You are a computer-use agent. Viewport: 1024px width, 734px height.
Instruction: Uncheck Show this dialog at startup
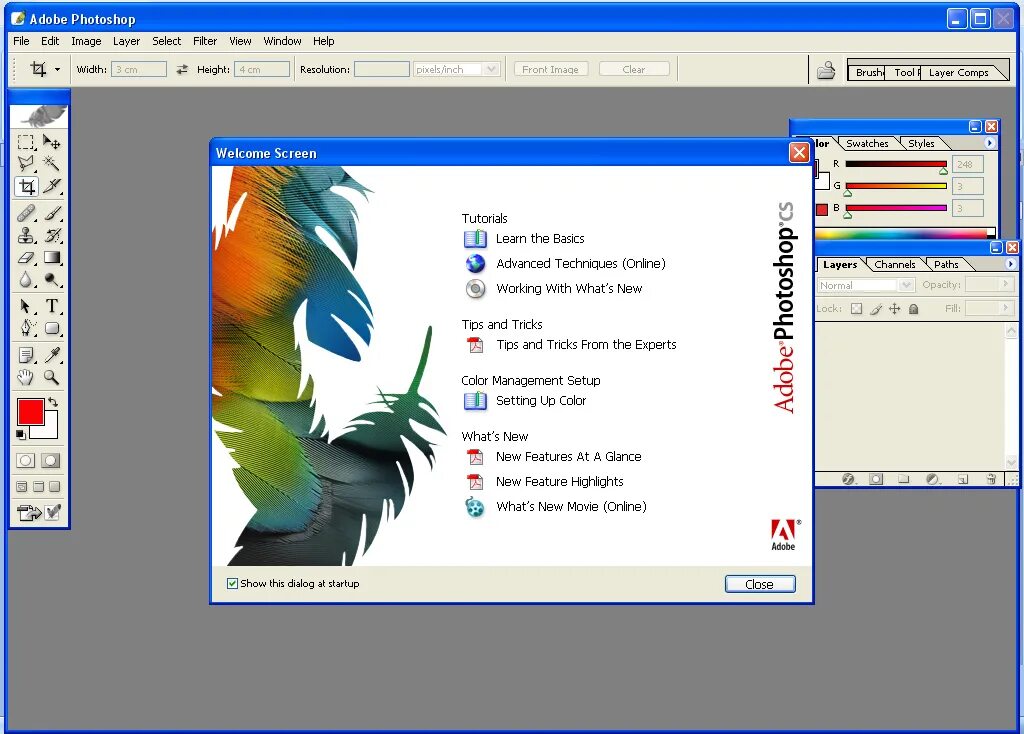click(232, 583)
